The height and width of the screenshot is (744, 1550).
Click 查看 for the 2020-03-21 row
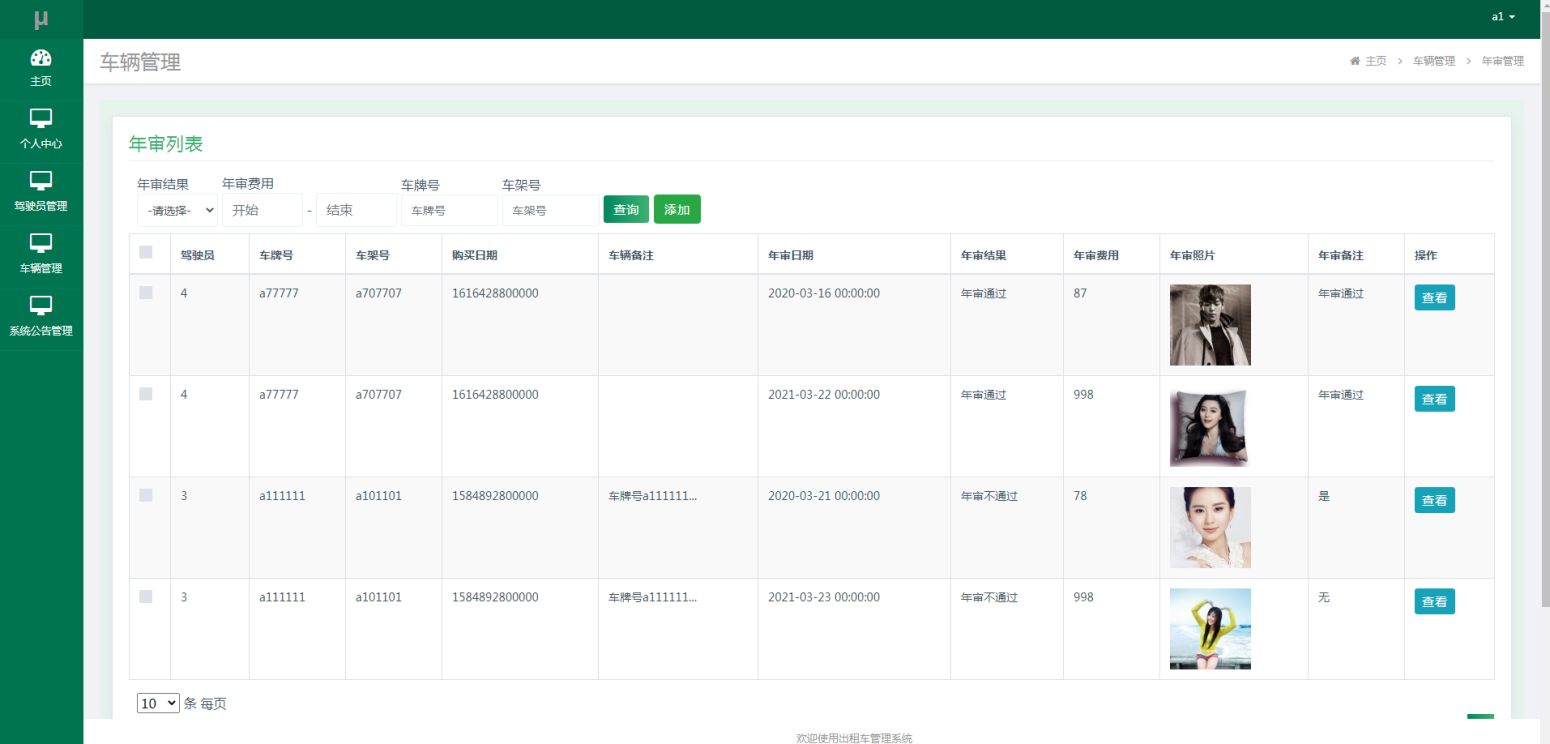point(1434,500)
